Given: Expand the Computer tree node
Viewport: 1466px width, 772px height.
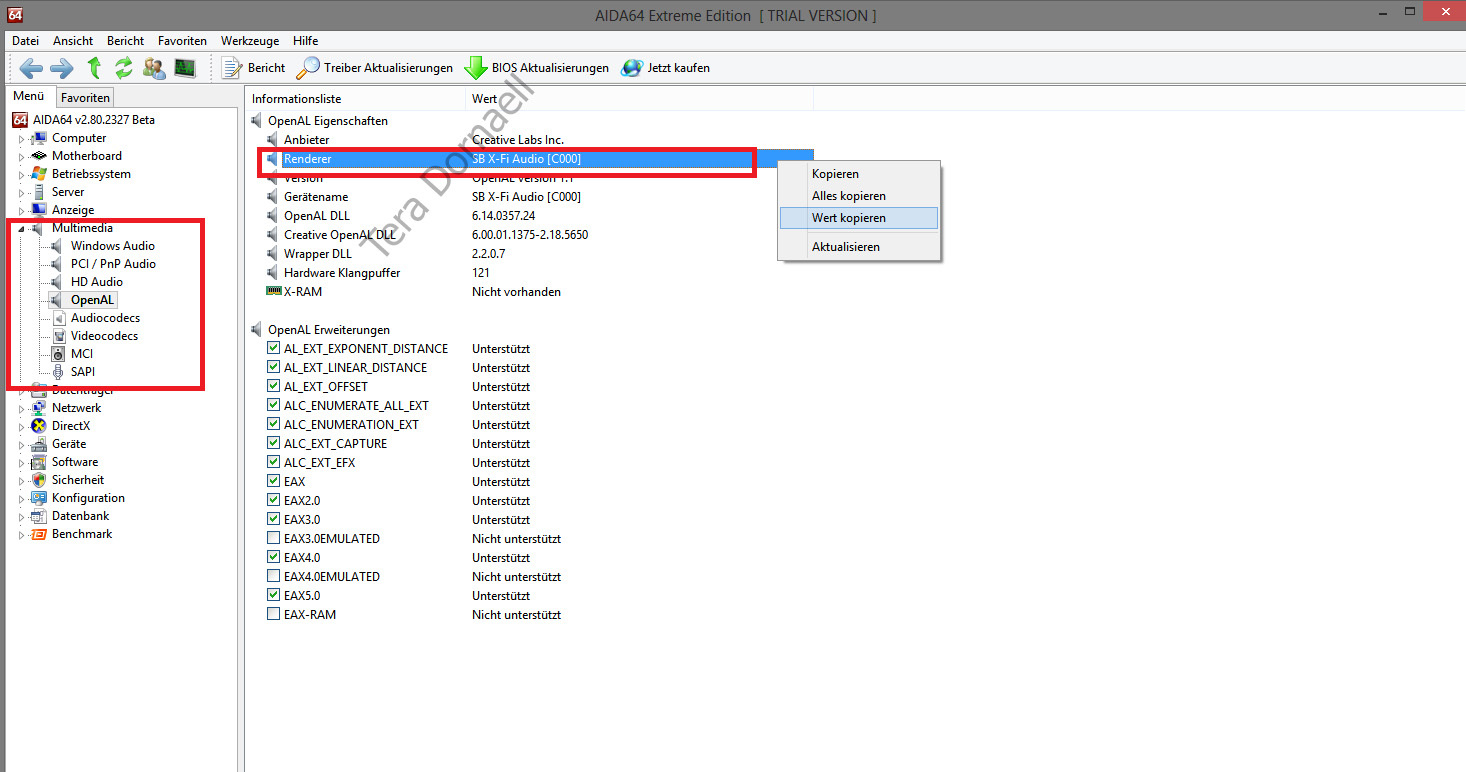Looking at the screenshot, I should (x=22, y=139).
